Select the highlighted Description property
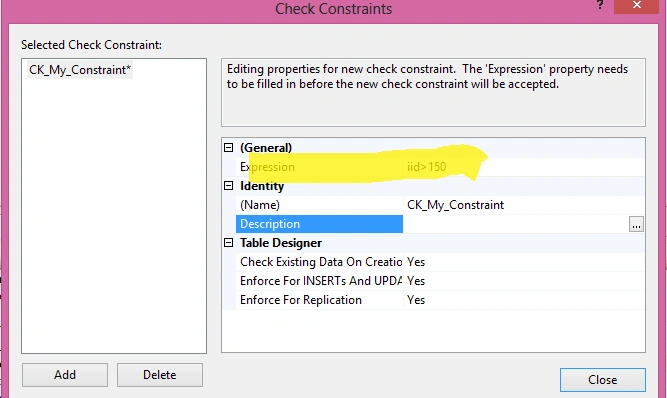The height and width of the screenshot is (398, 667). (x=319, y=224)
